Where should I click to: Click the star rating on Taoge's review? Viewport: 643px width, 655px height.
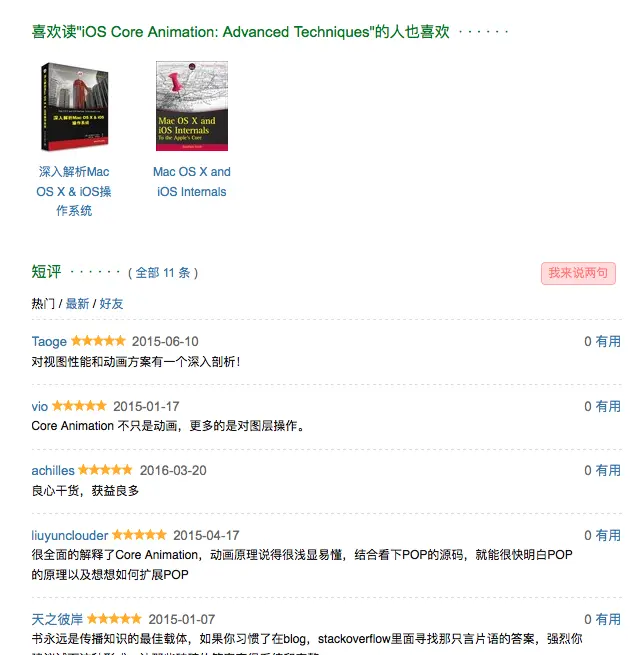click(x=98, y=341)
